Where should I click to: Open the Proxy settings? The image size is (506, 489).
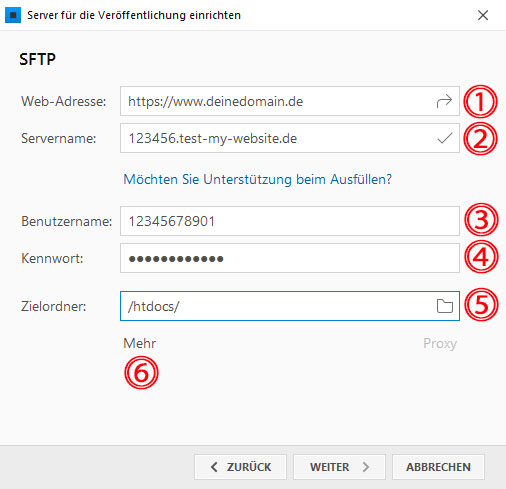pyautogui.click(x=440, y=344)
